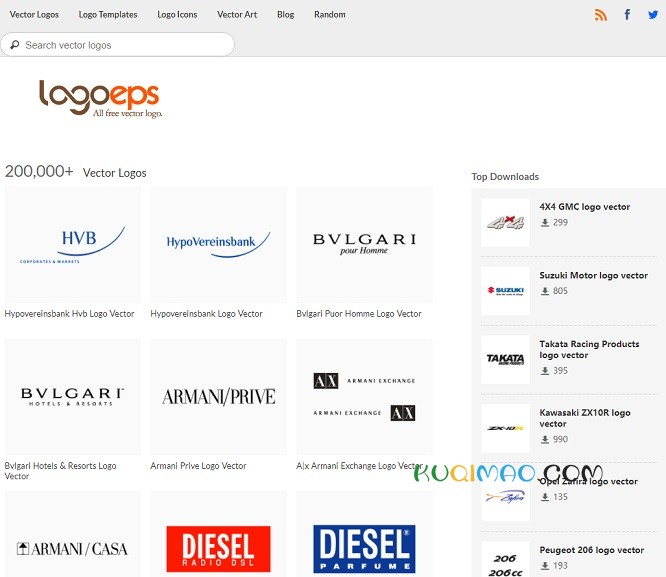Click Hypovereinsbank Hvb Logo Vector link
Screen dimensions: 666x577
click(69, 314)
